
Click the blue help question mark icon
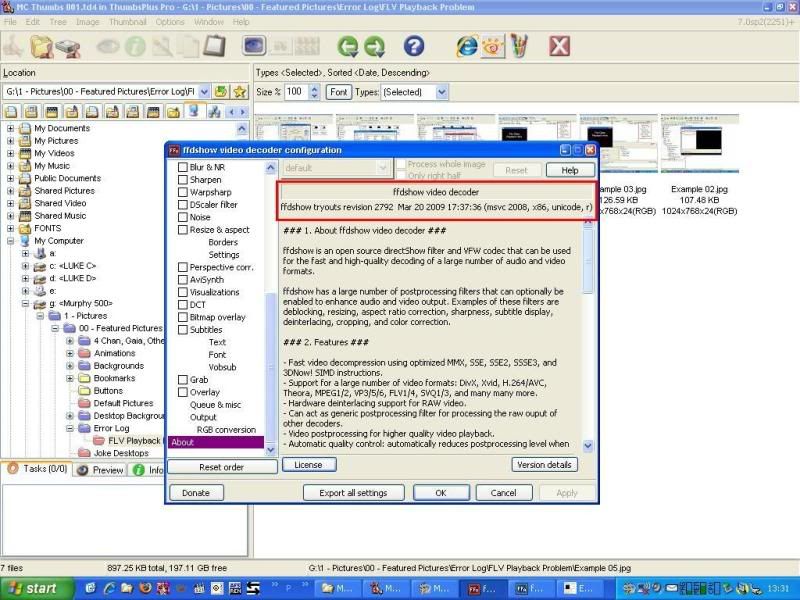(414, 46)
